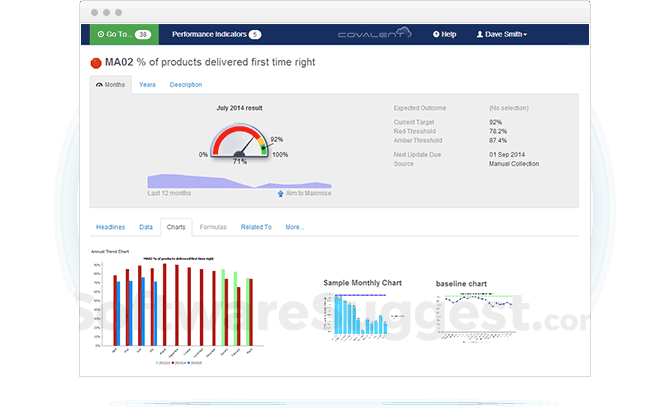
Task: Click the MA02 indicator title
Action: (210, 62)
